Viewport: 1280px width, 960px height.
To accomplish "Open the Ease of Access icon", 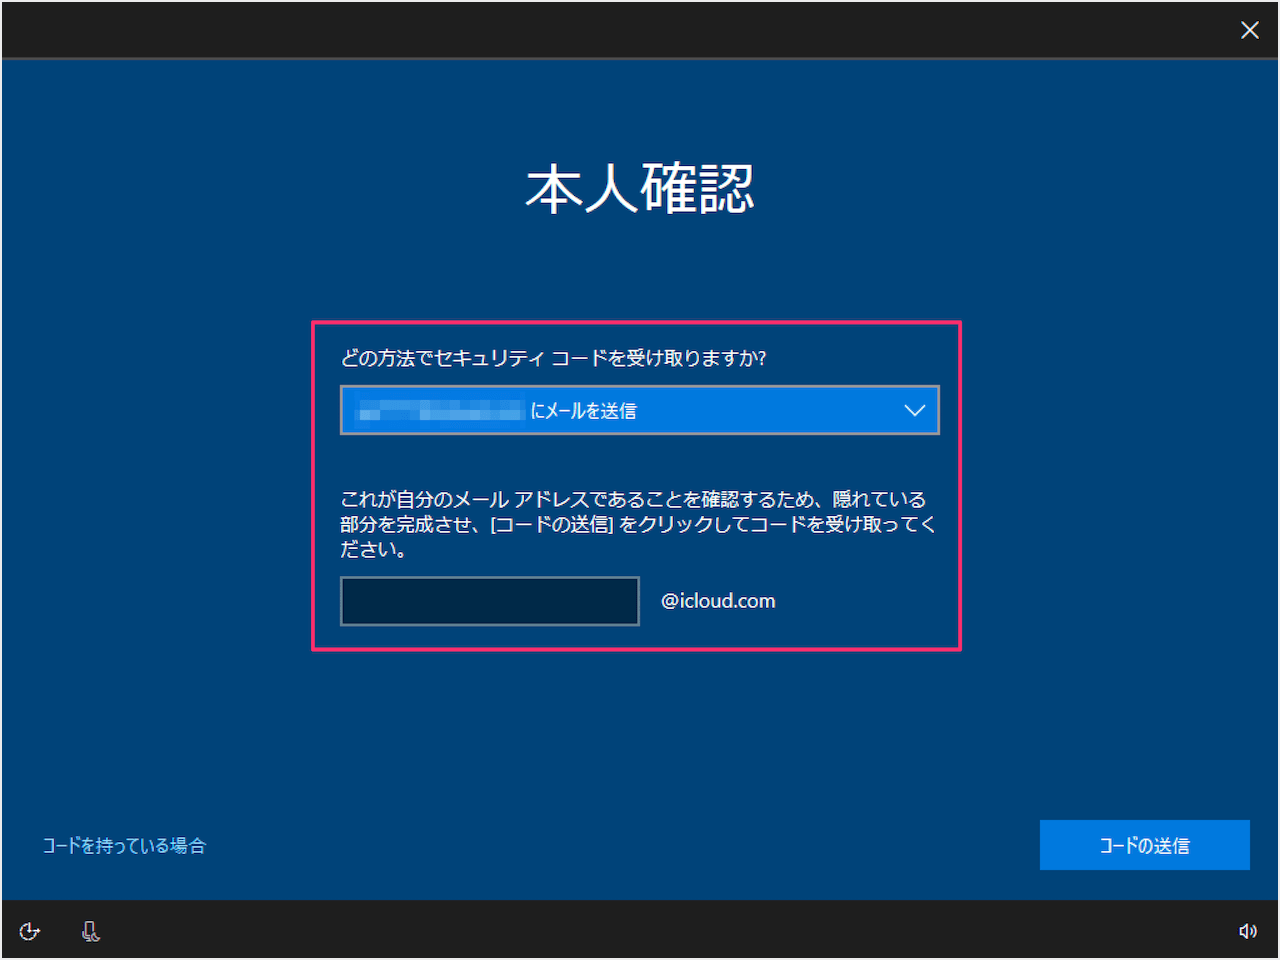I will (x=30, y=931).
